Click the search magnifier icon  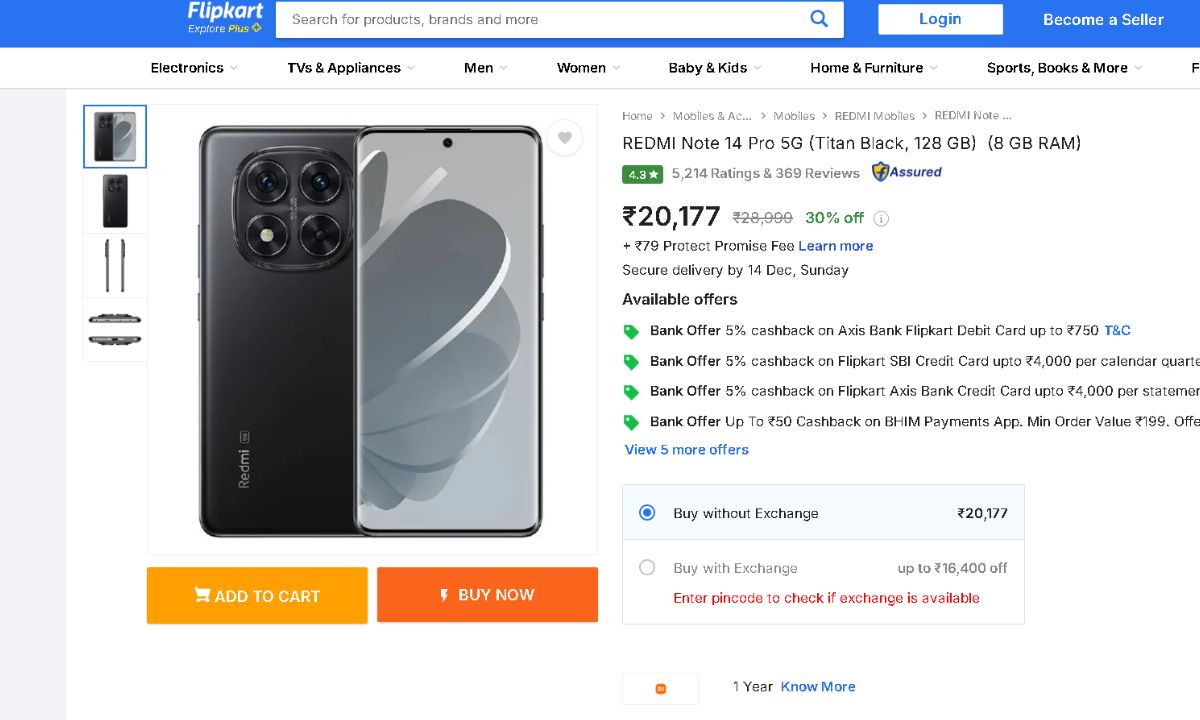819,19
